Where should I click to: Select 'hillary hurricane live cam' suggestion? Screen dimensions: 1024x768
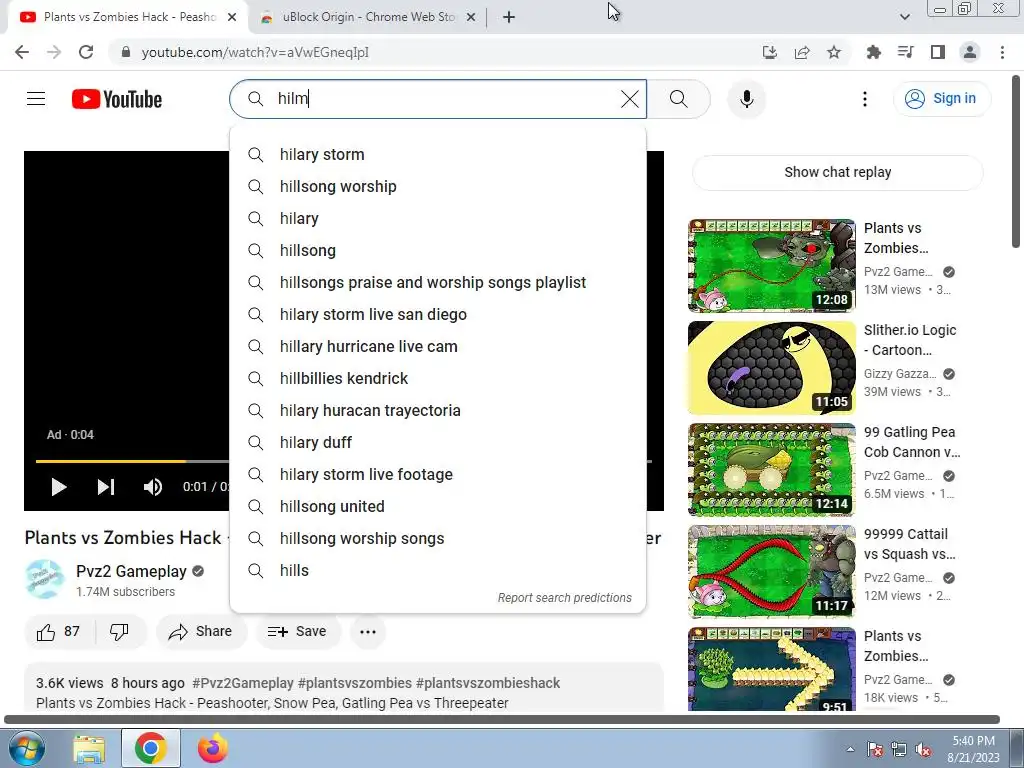coord(438,346)
